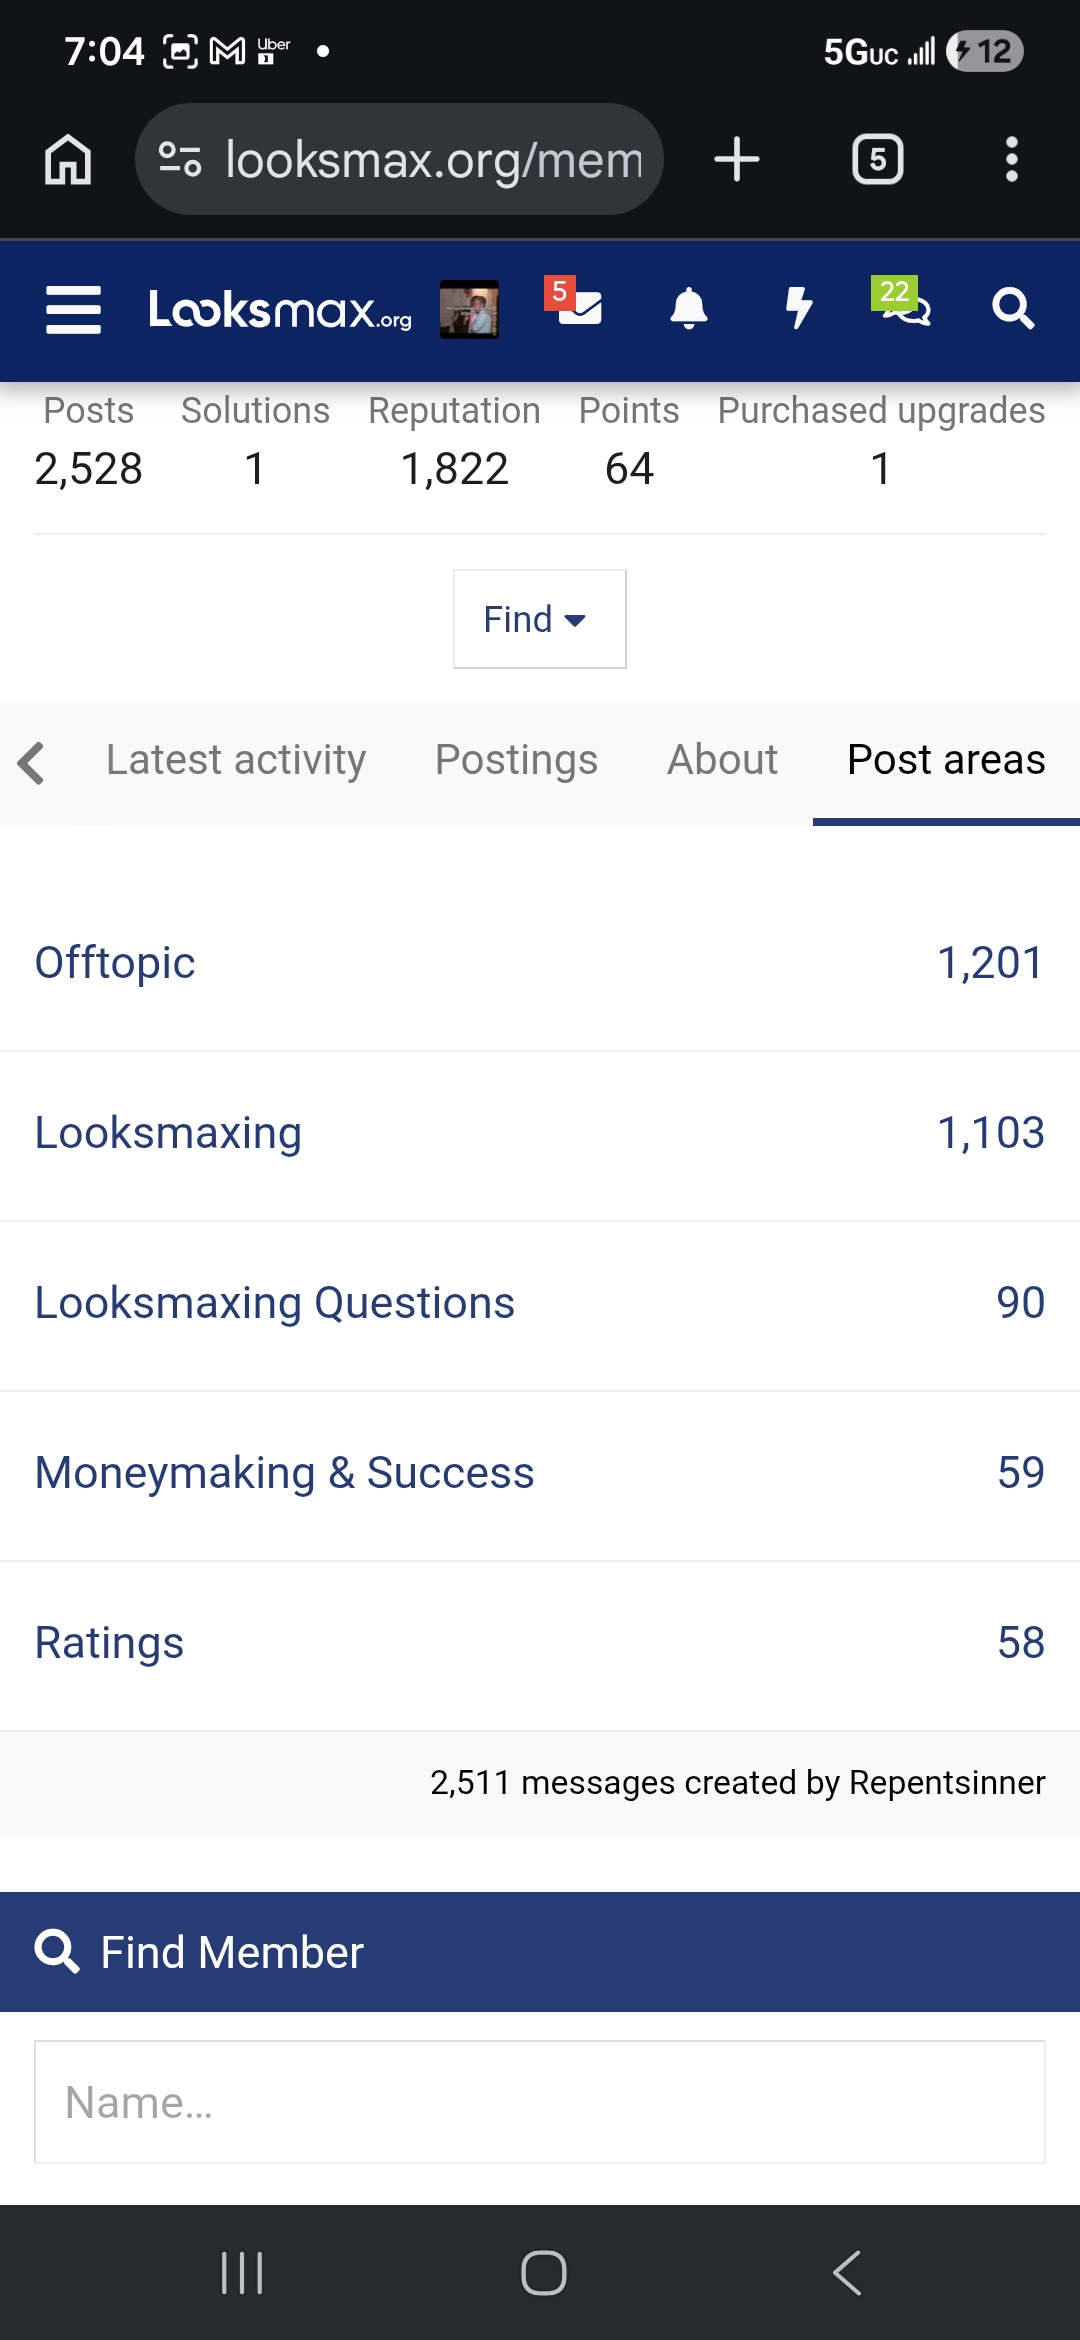Tap the lightning bolt what's new icon
This screenshot has width=1080, height=2340.
798,308
